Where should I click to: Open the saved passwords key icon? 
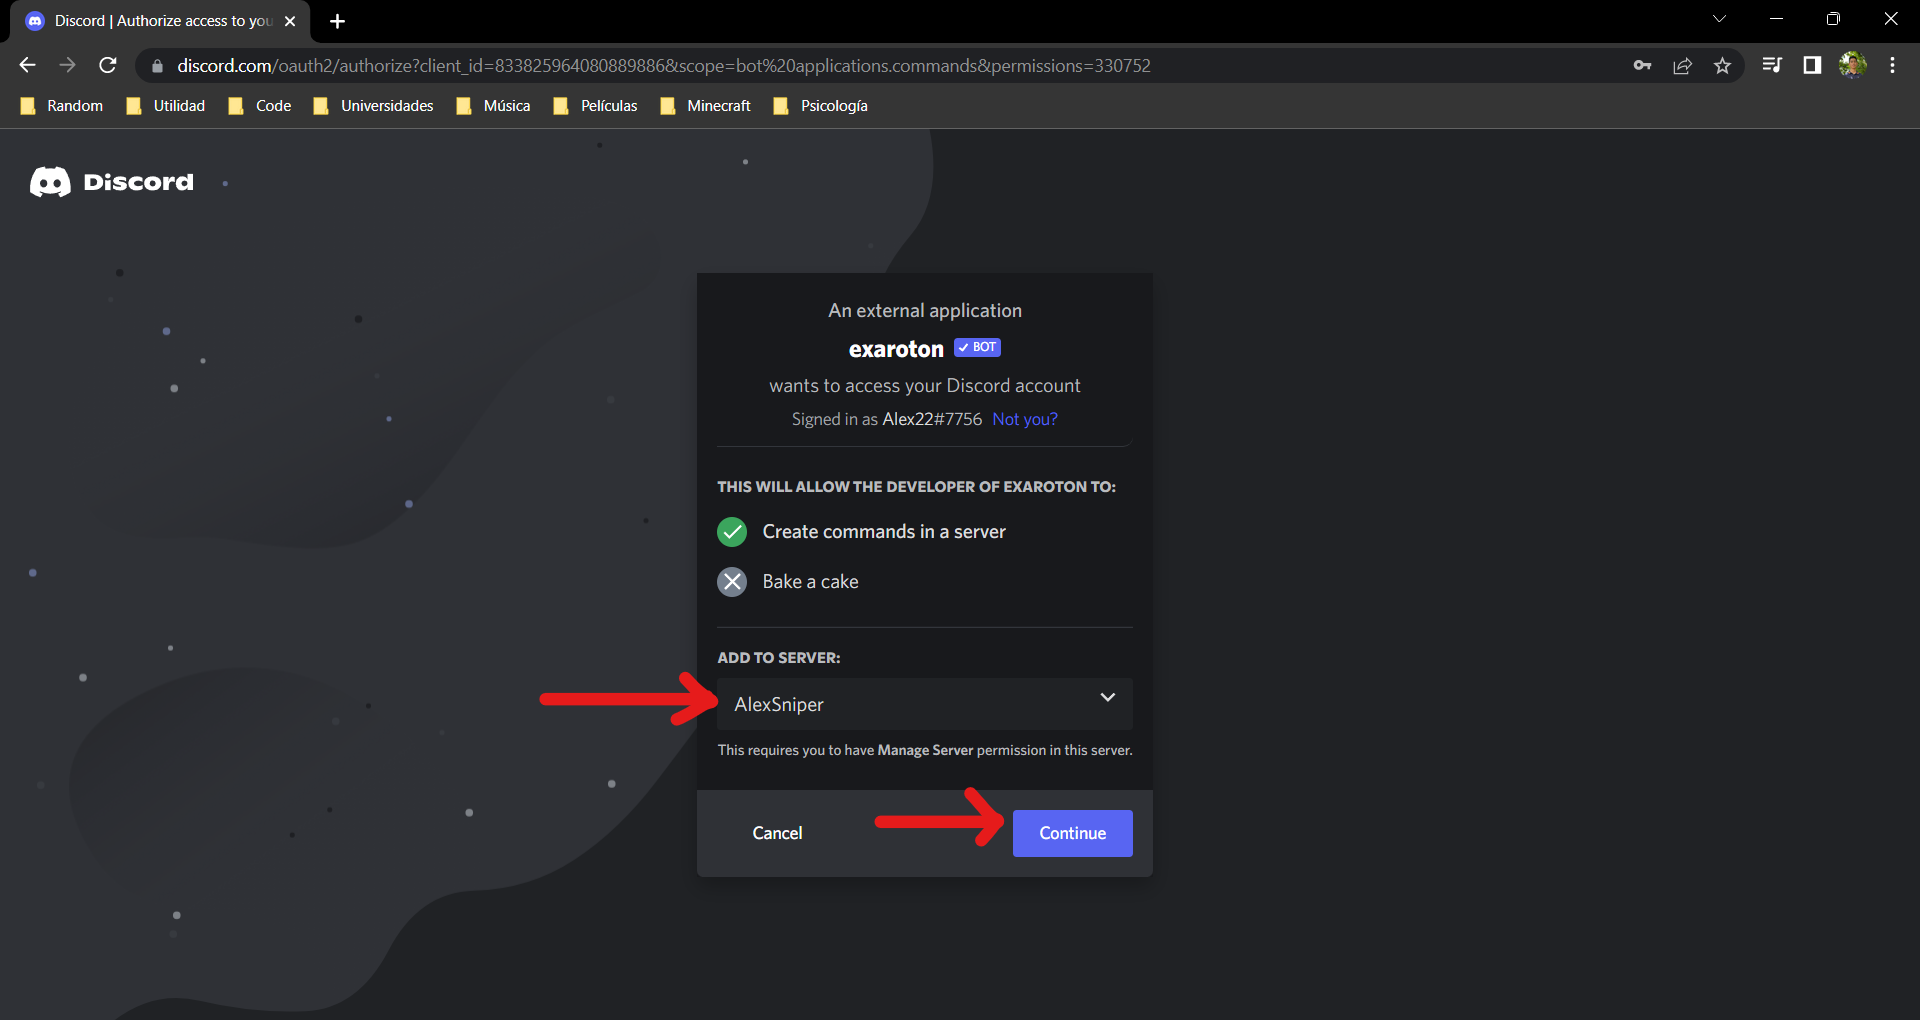coord(1642,65)
